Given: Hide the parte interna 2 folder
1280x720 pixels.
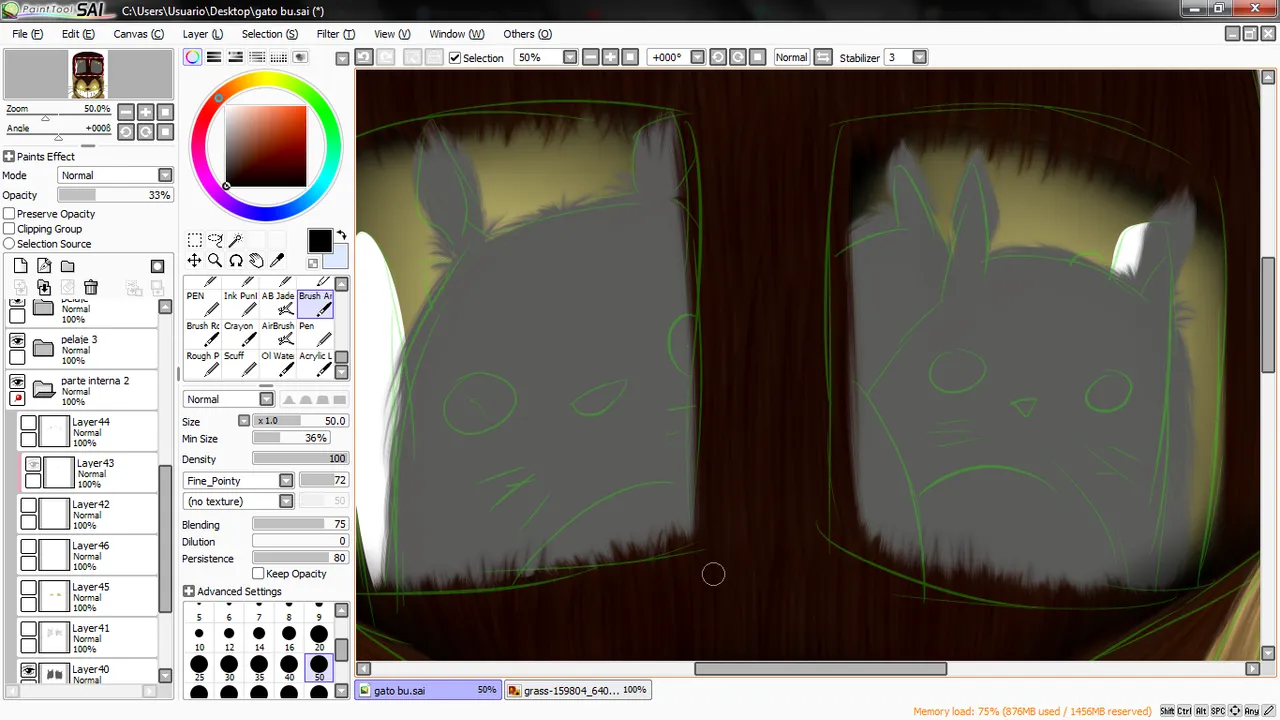Looking at the screenshot, I should pyautogui.click(x=17, y=382).
